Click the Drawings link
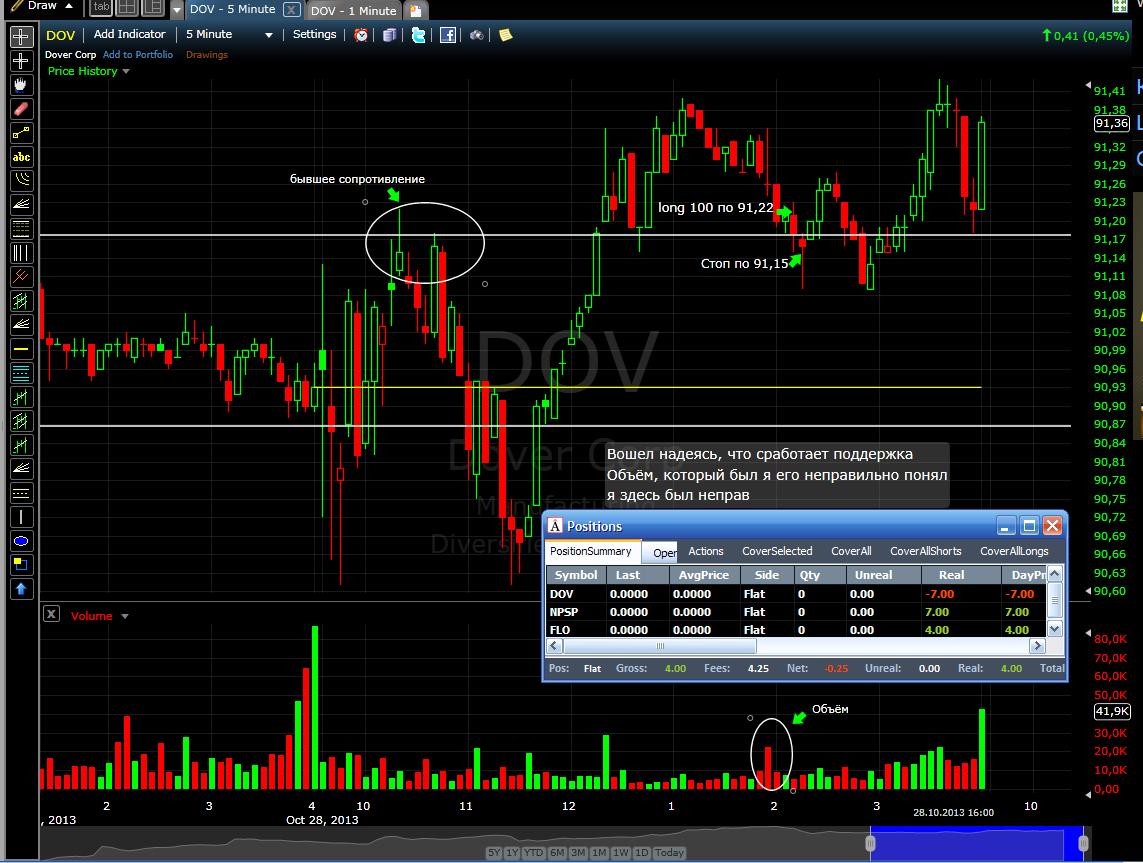Image resolution: width=1143 pixels, height=863 pixels. [206, 55]
